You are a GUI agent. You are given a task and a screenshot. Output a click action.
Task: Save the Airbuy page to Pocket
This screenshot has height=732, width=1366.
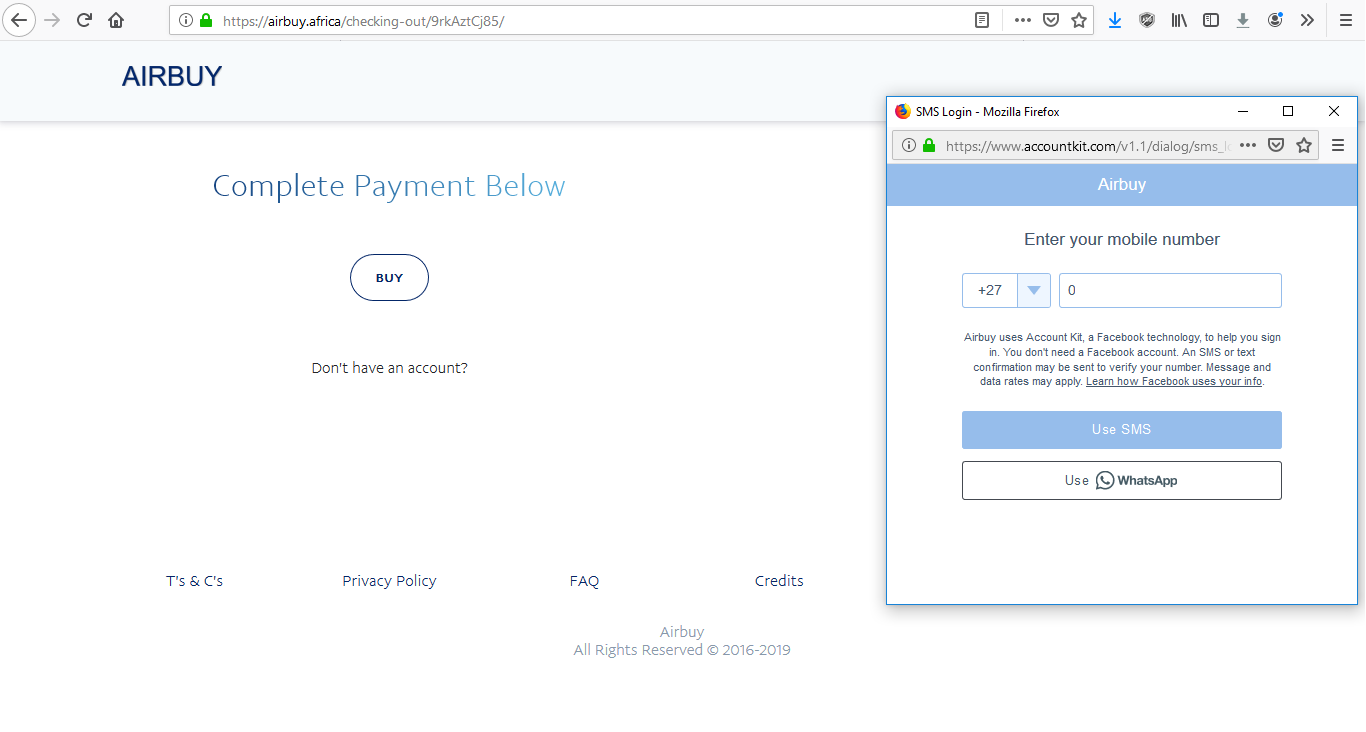coord(1051,20)
